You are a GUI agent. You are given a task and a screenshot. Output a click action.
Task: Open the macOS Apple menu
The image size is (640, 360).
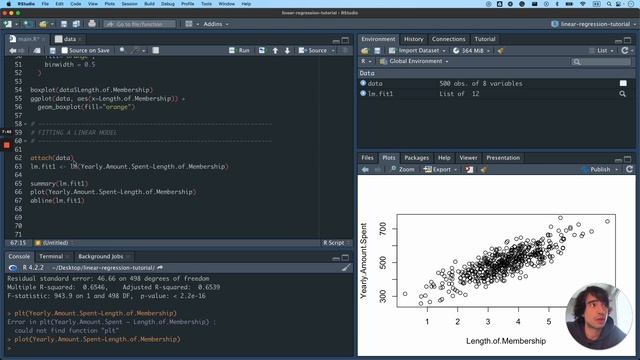coord(8,4)
